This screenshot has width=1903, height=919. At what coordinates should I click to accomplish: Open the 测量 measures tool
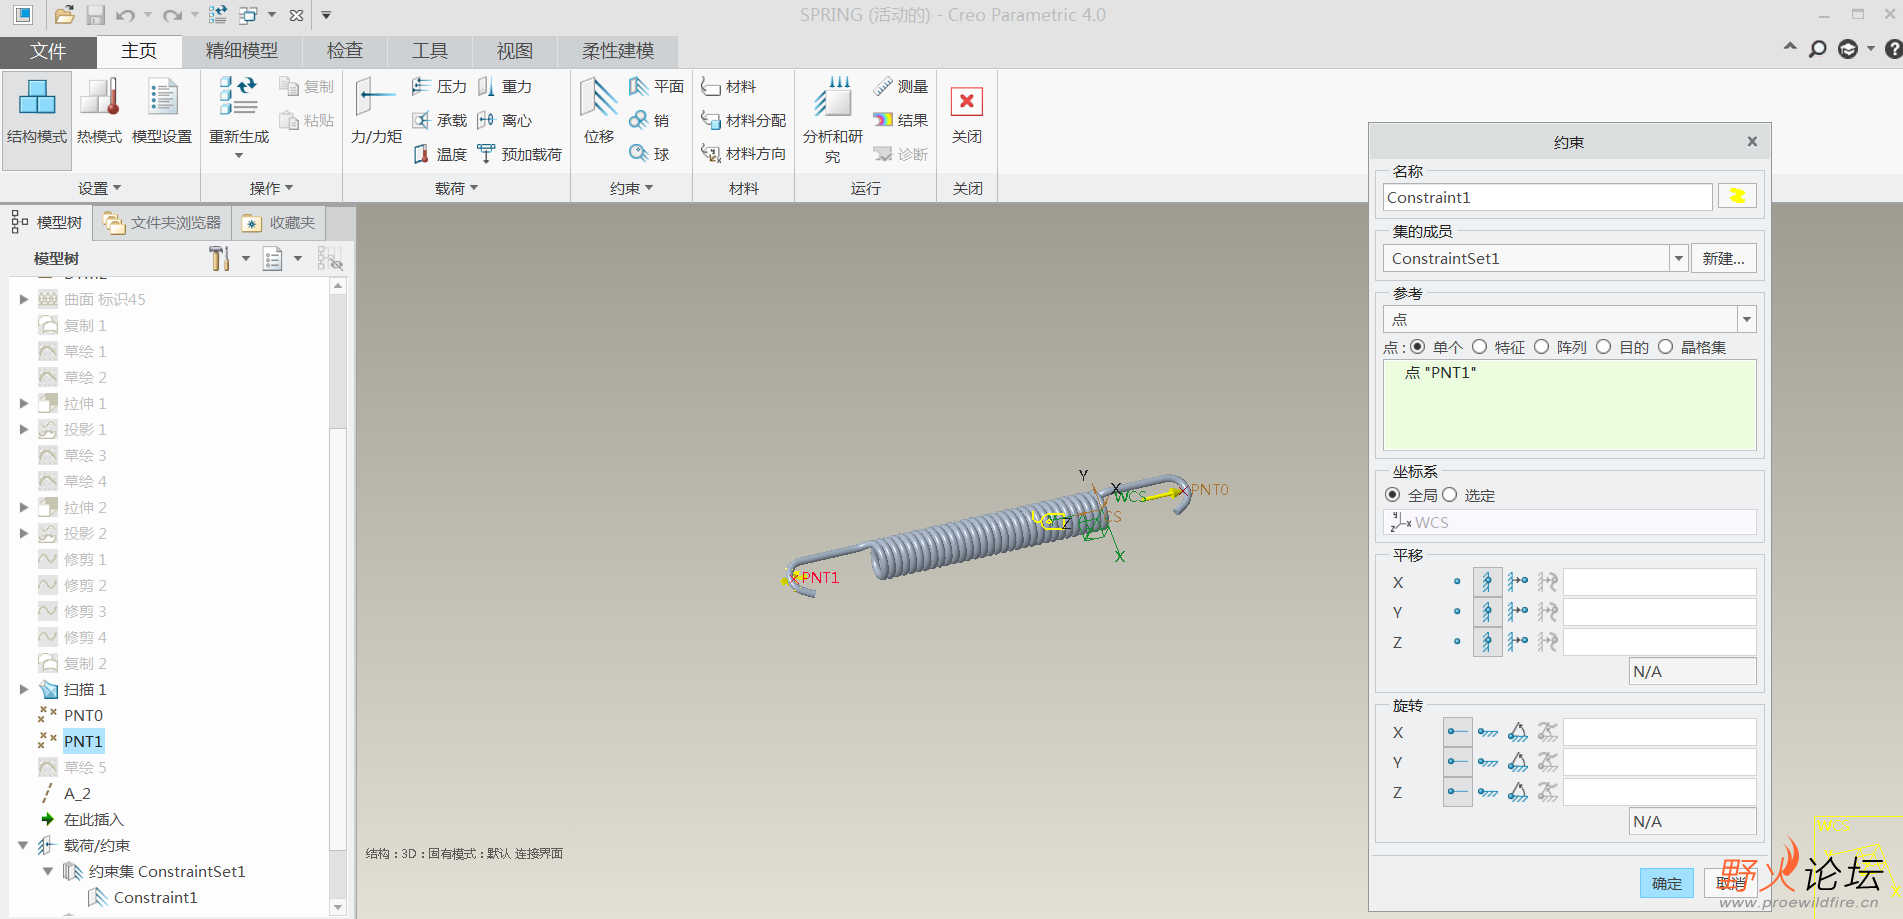click(x=900, y=87)
